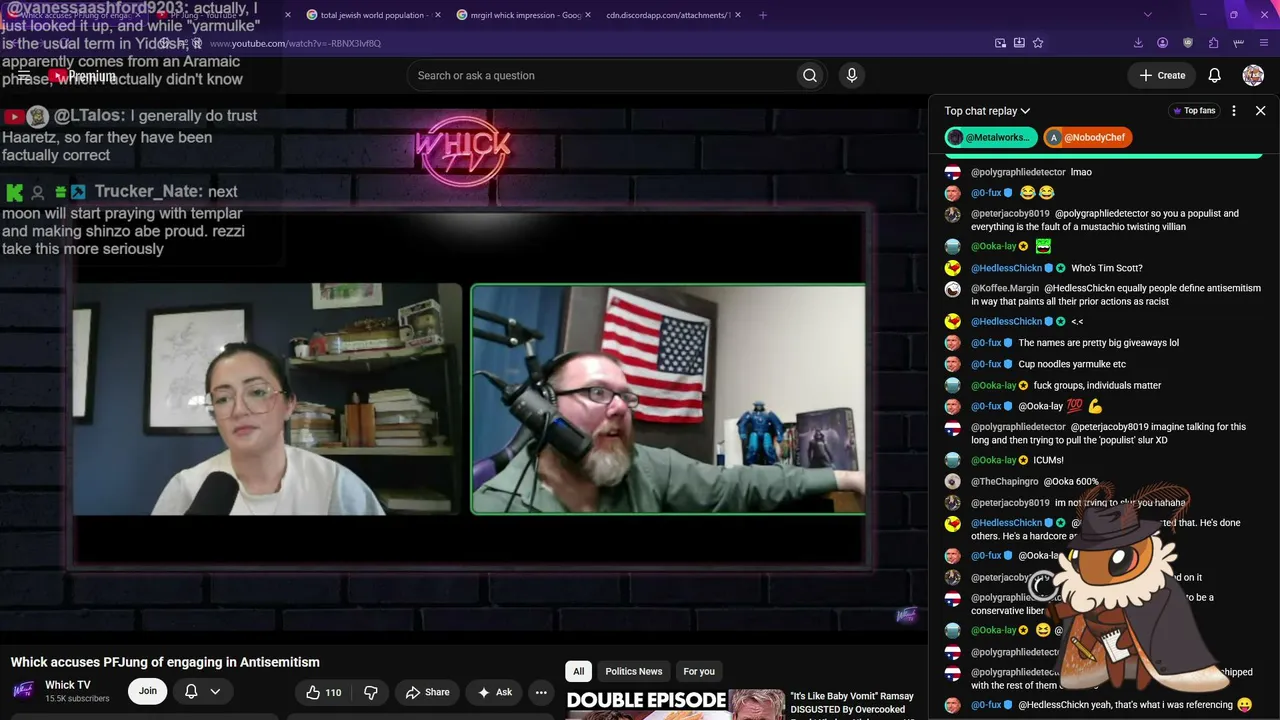Open YouTube notifications bell
1280x720 pixels.
tap(1214, 75)
